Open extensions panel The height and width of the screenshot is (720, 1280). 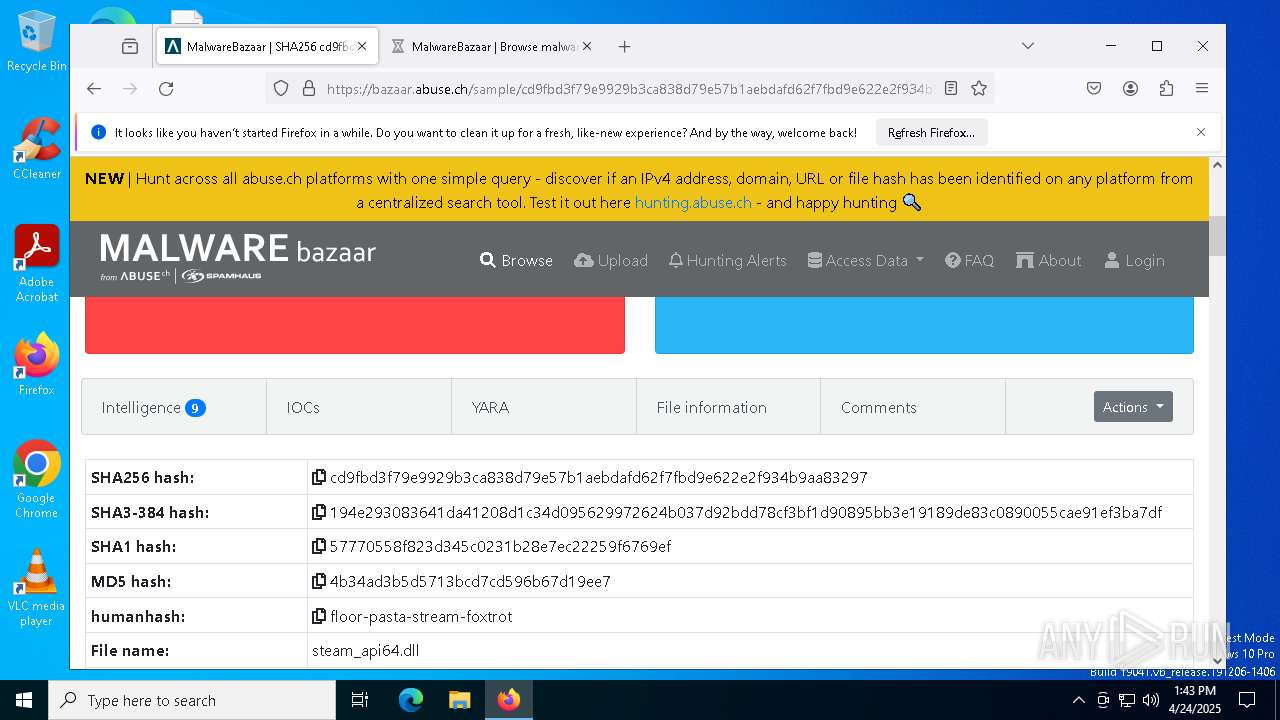click(1166, 88)
